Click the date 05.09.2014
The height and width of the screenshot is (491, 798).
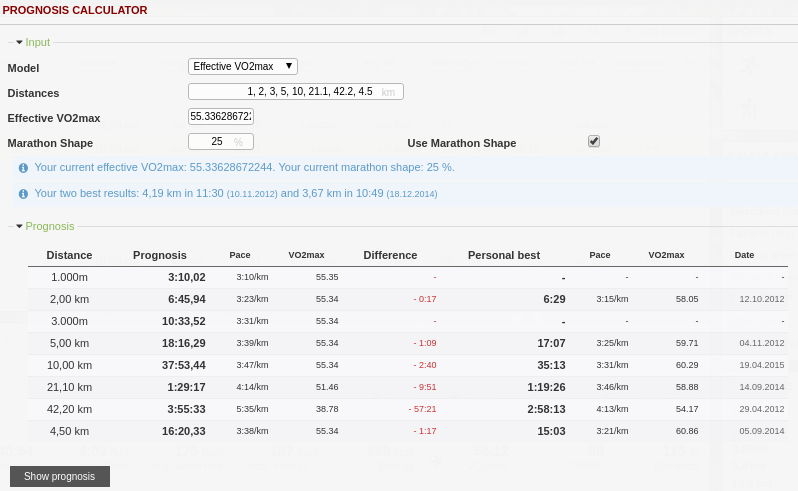pos(762,431)
